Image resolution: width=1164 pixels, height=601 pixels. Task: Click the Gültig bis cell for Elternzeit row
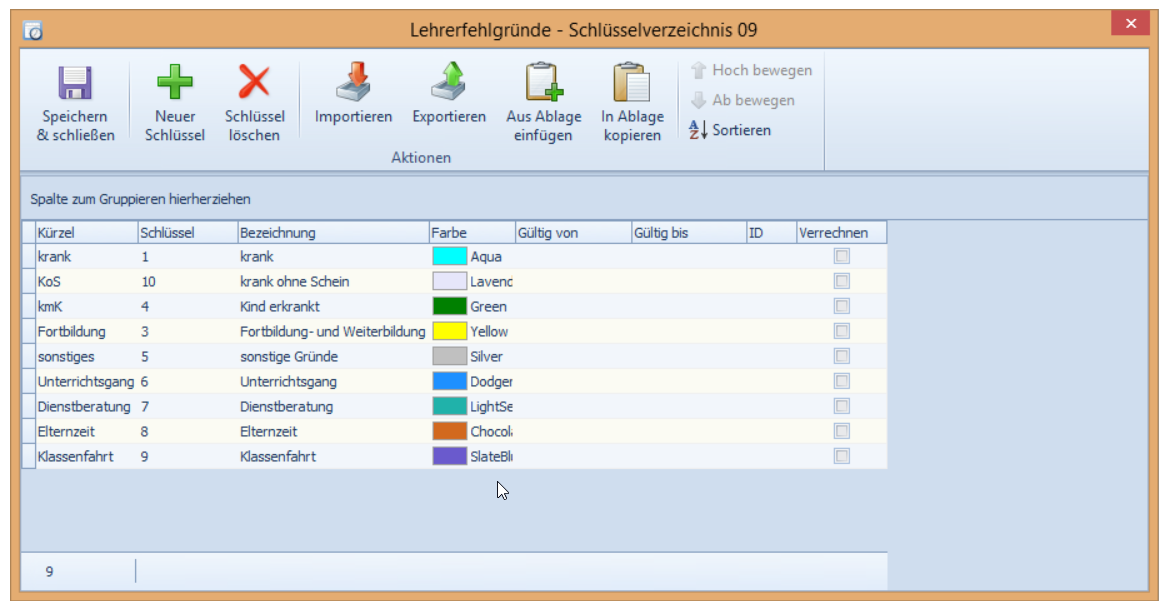689,431
